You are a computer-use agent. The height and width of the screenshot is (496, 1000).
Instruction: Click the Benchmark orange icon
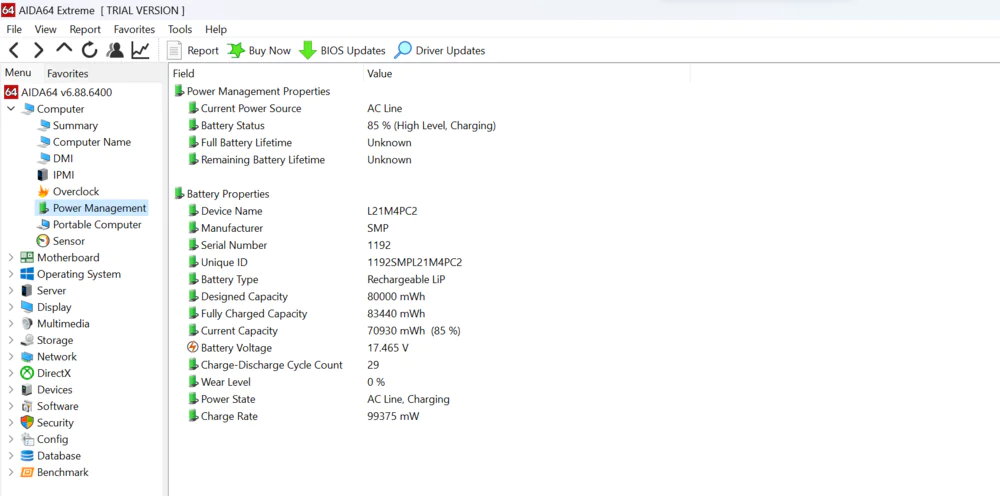coord(27,472)
